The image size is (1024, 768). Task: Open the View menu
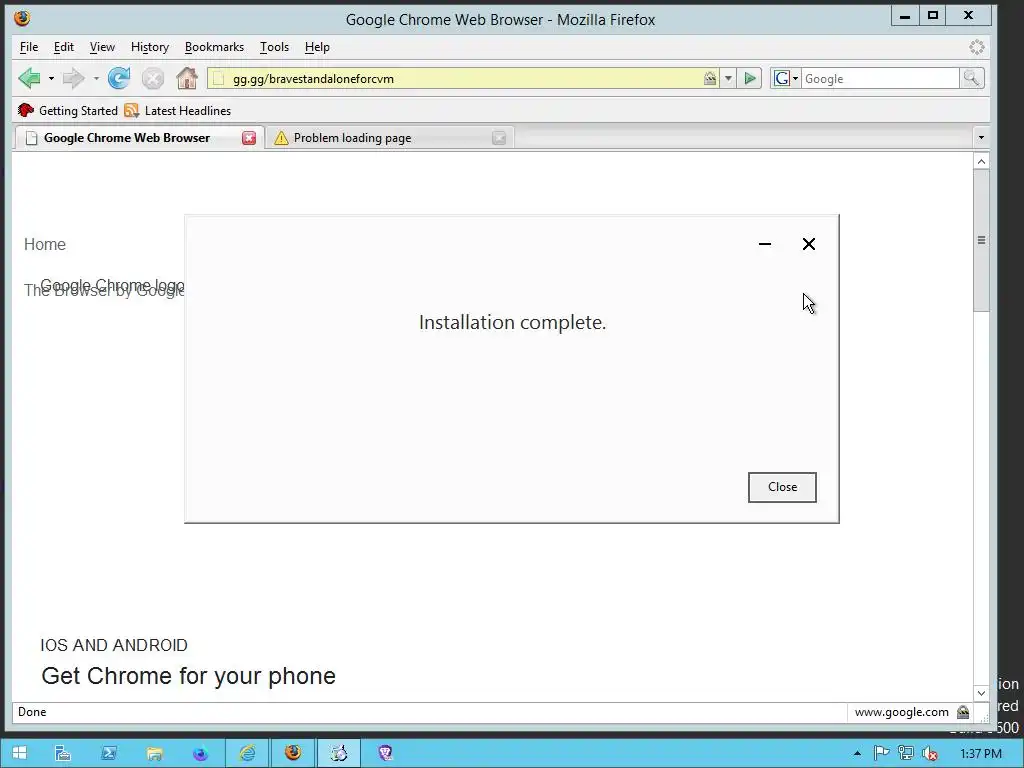click(x=102, y=47)
